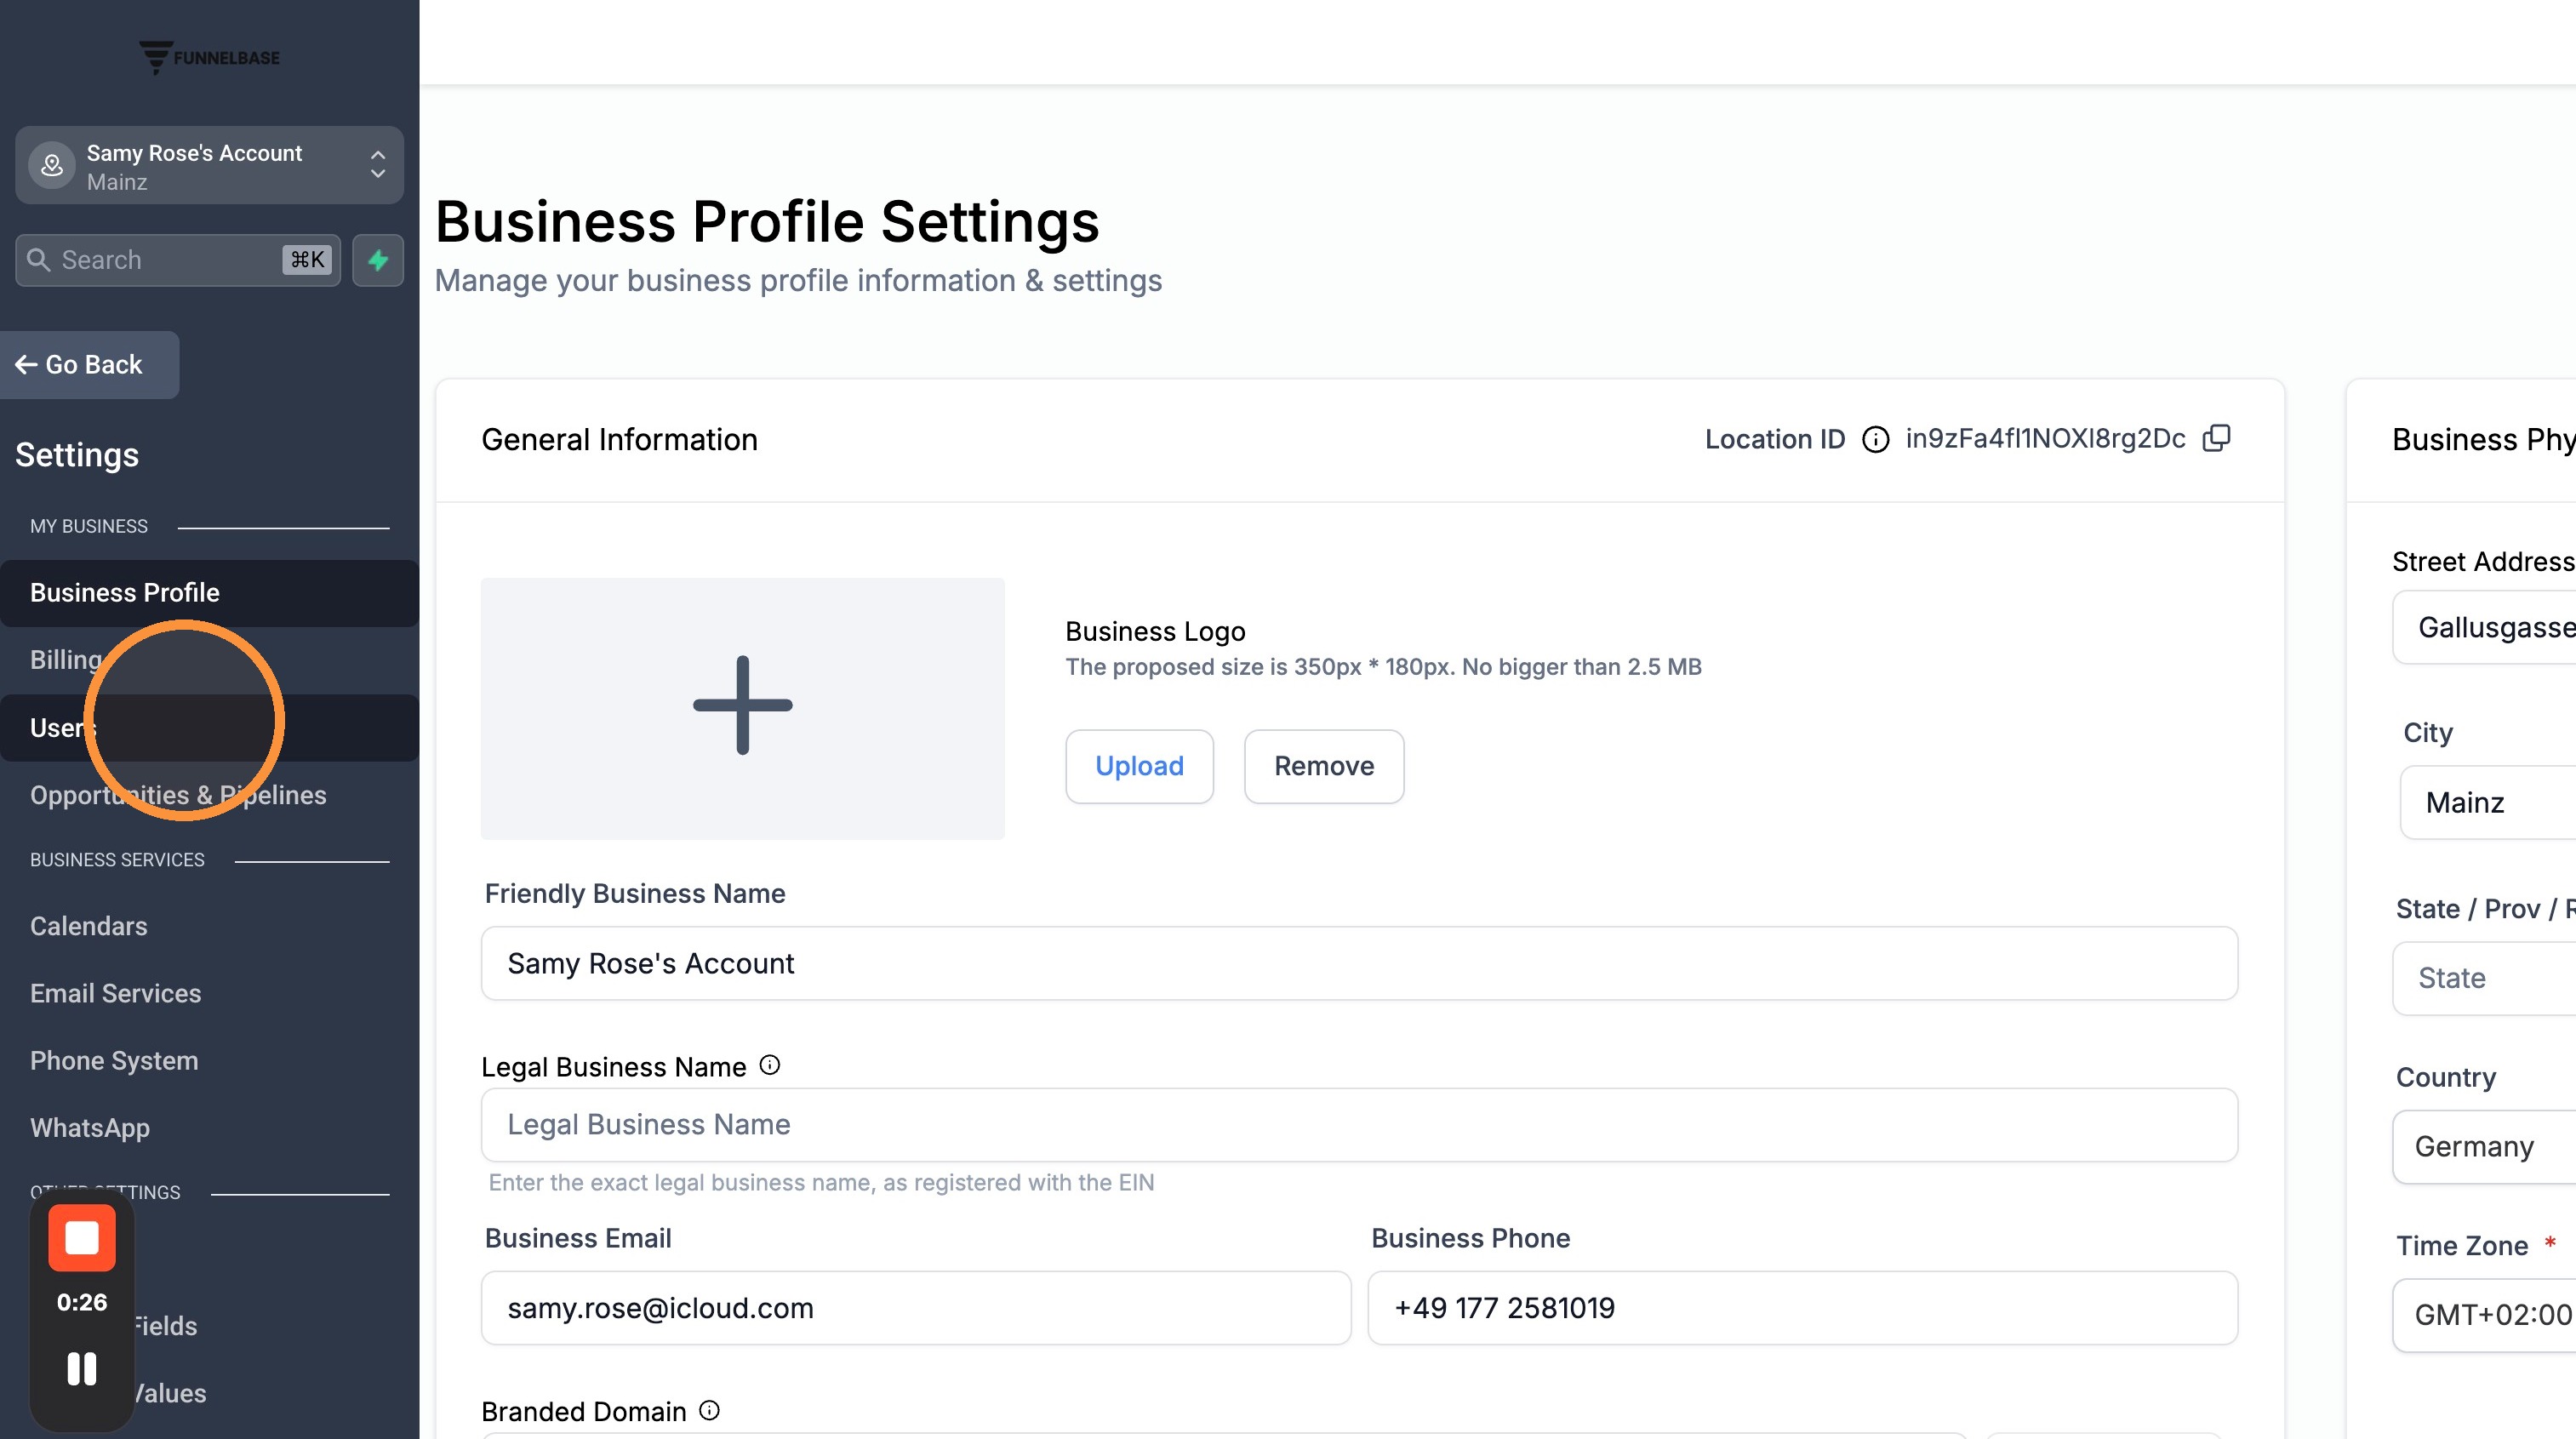Image resolution: width=2576 pixels, height=1439 pixels.
Task: Click the Upload logo button
Action: click(x=1140, y=766)
